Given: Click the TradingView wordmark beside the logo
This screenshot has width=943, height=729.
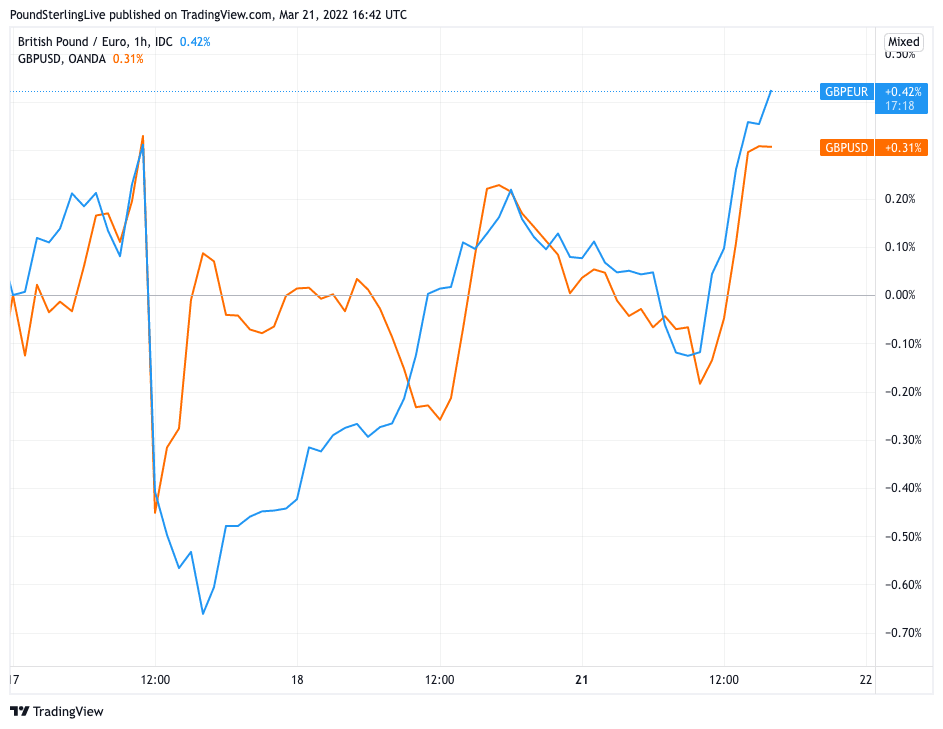Looking at the screenshot, I should click(x=68, y=712).
